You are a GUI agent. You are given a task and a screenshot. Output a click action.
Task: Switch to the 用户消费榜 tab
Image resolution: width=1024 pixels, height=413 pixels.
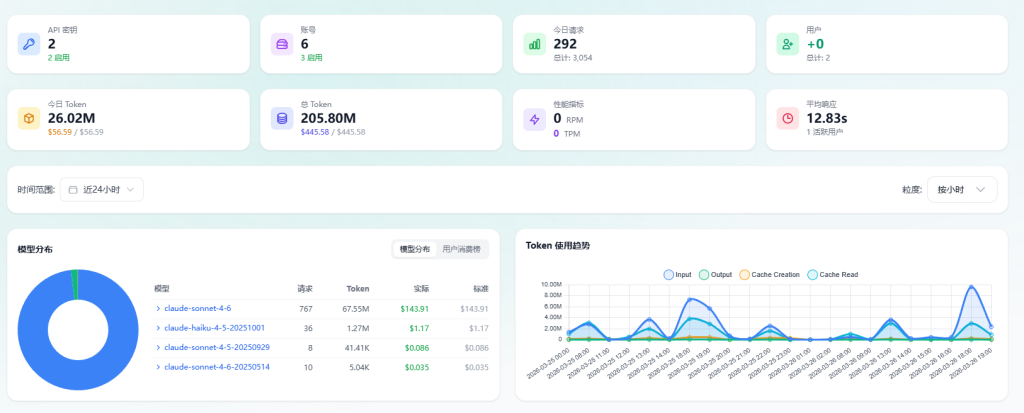coord(460,249)
